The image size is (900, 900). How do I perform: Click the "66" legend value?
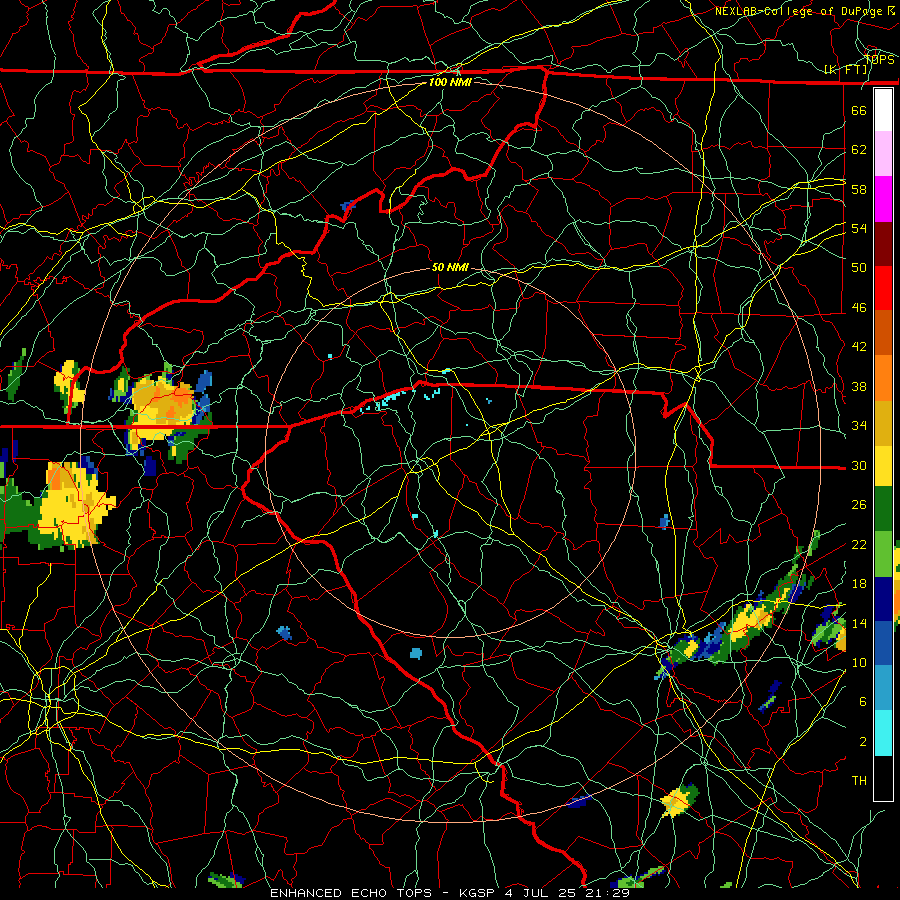pyautogui.click(x=859, y=110)
